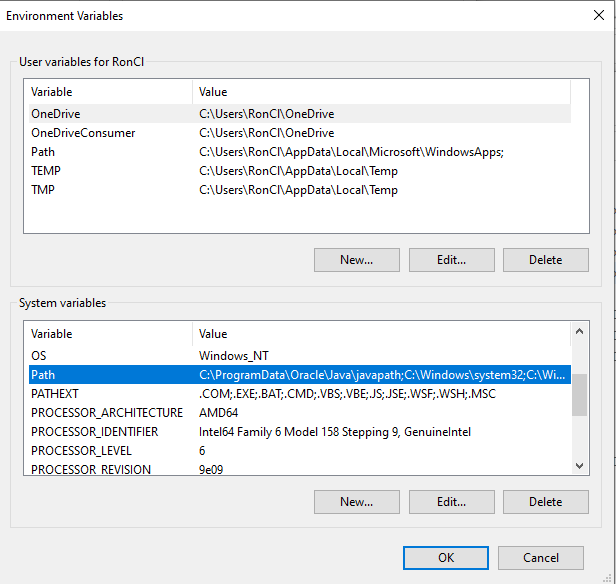616x584 pixels.
Task: Select the PROCESSOR_ARCHITECTURE system variable
Action: tap(110, 412)
